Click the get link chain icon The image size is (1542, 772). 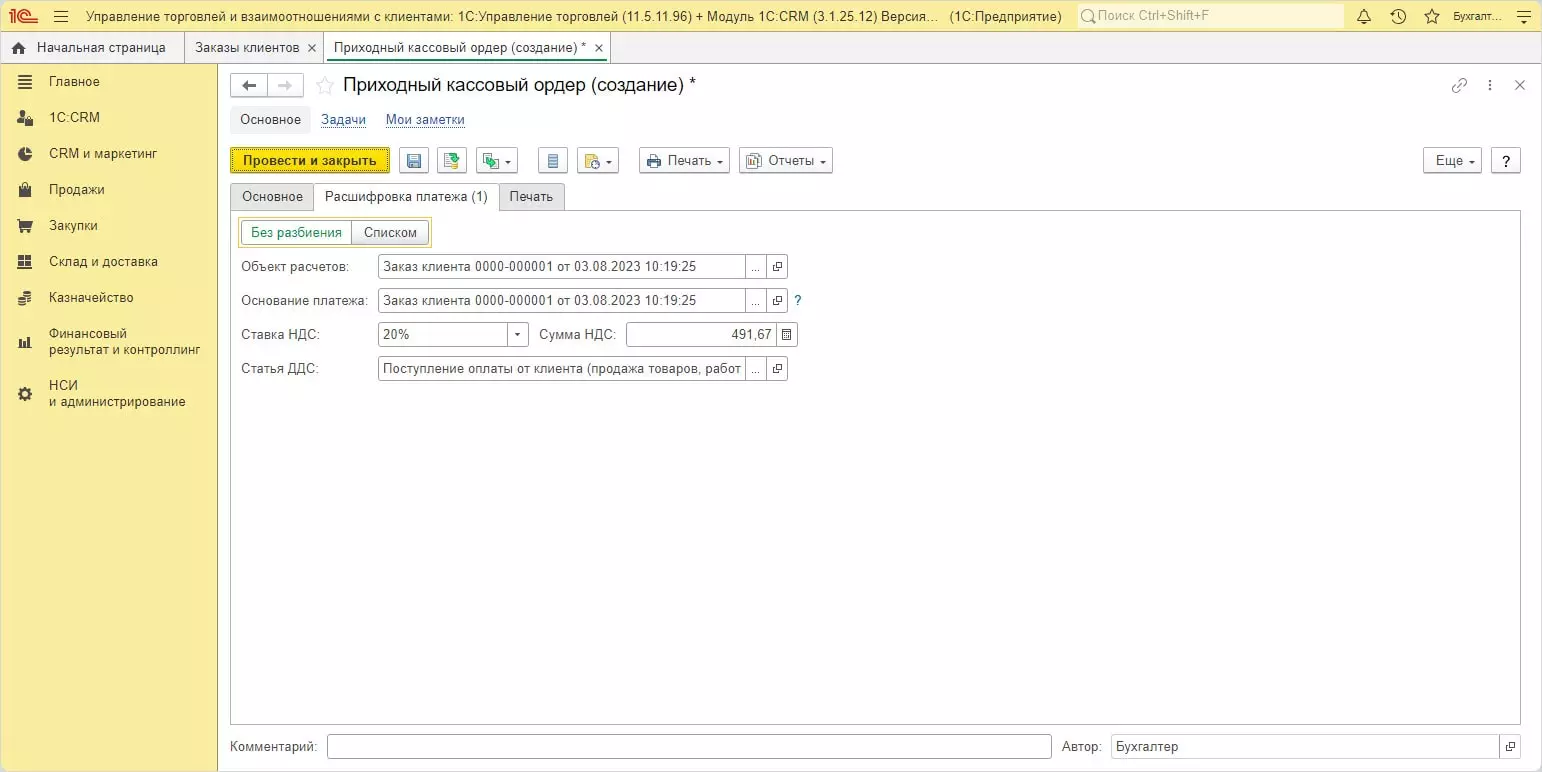click(x=1459, y=86)
